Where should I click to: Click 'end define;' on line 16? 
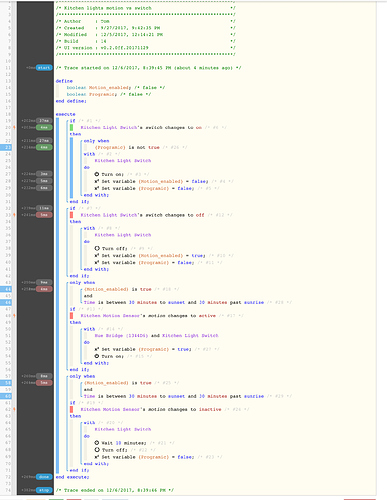[71, 101]
